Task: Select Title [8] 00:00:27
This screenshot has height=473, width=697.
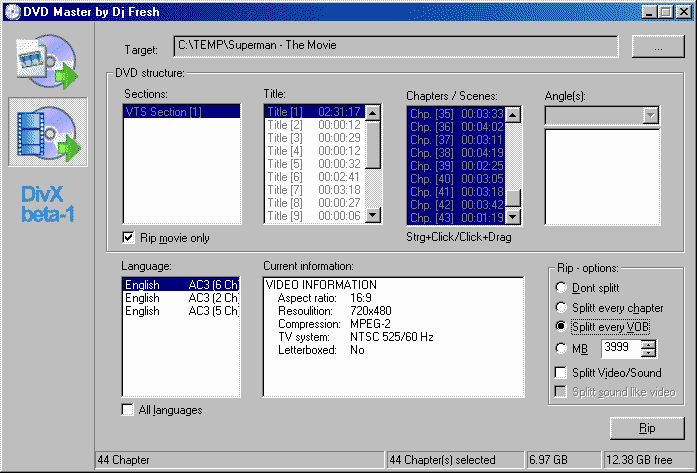Action: pos(315,203)
